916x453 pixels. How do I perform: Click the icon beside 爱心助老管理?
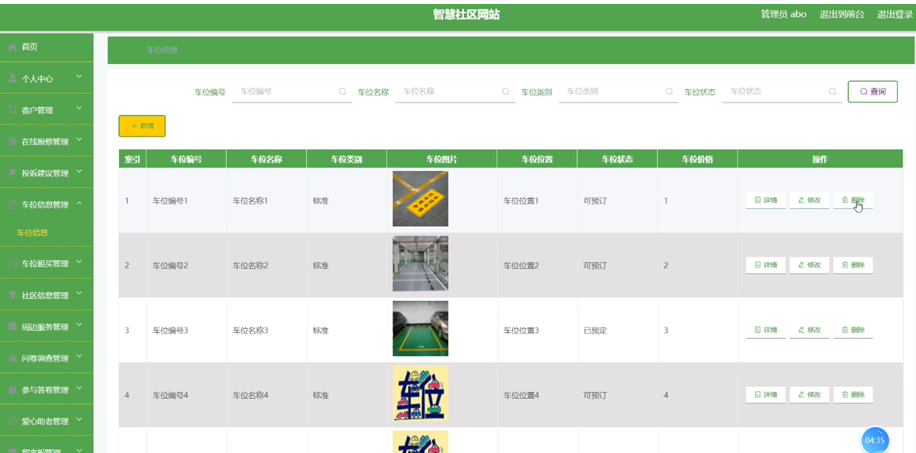point(12,421)
